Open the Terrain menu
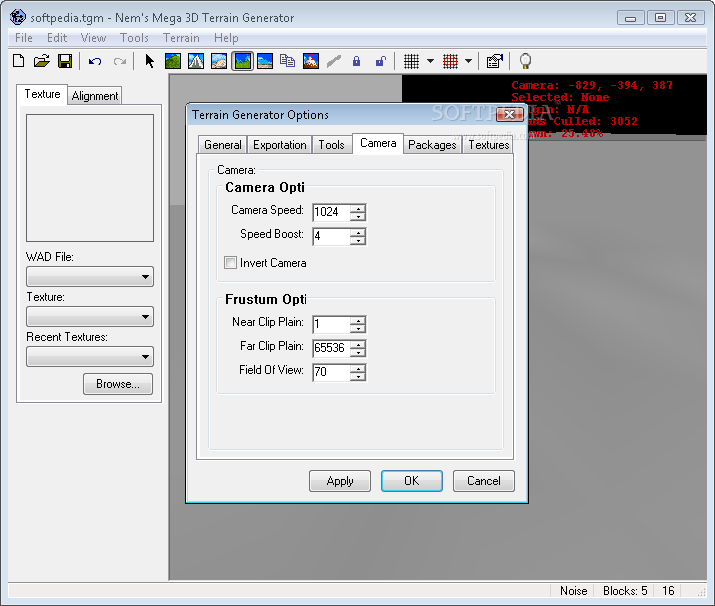 pos(181,38)
